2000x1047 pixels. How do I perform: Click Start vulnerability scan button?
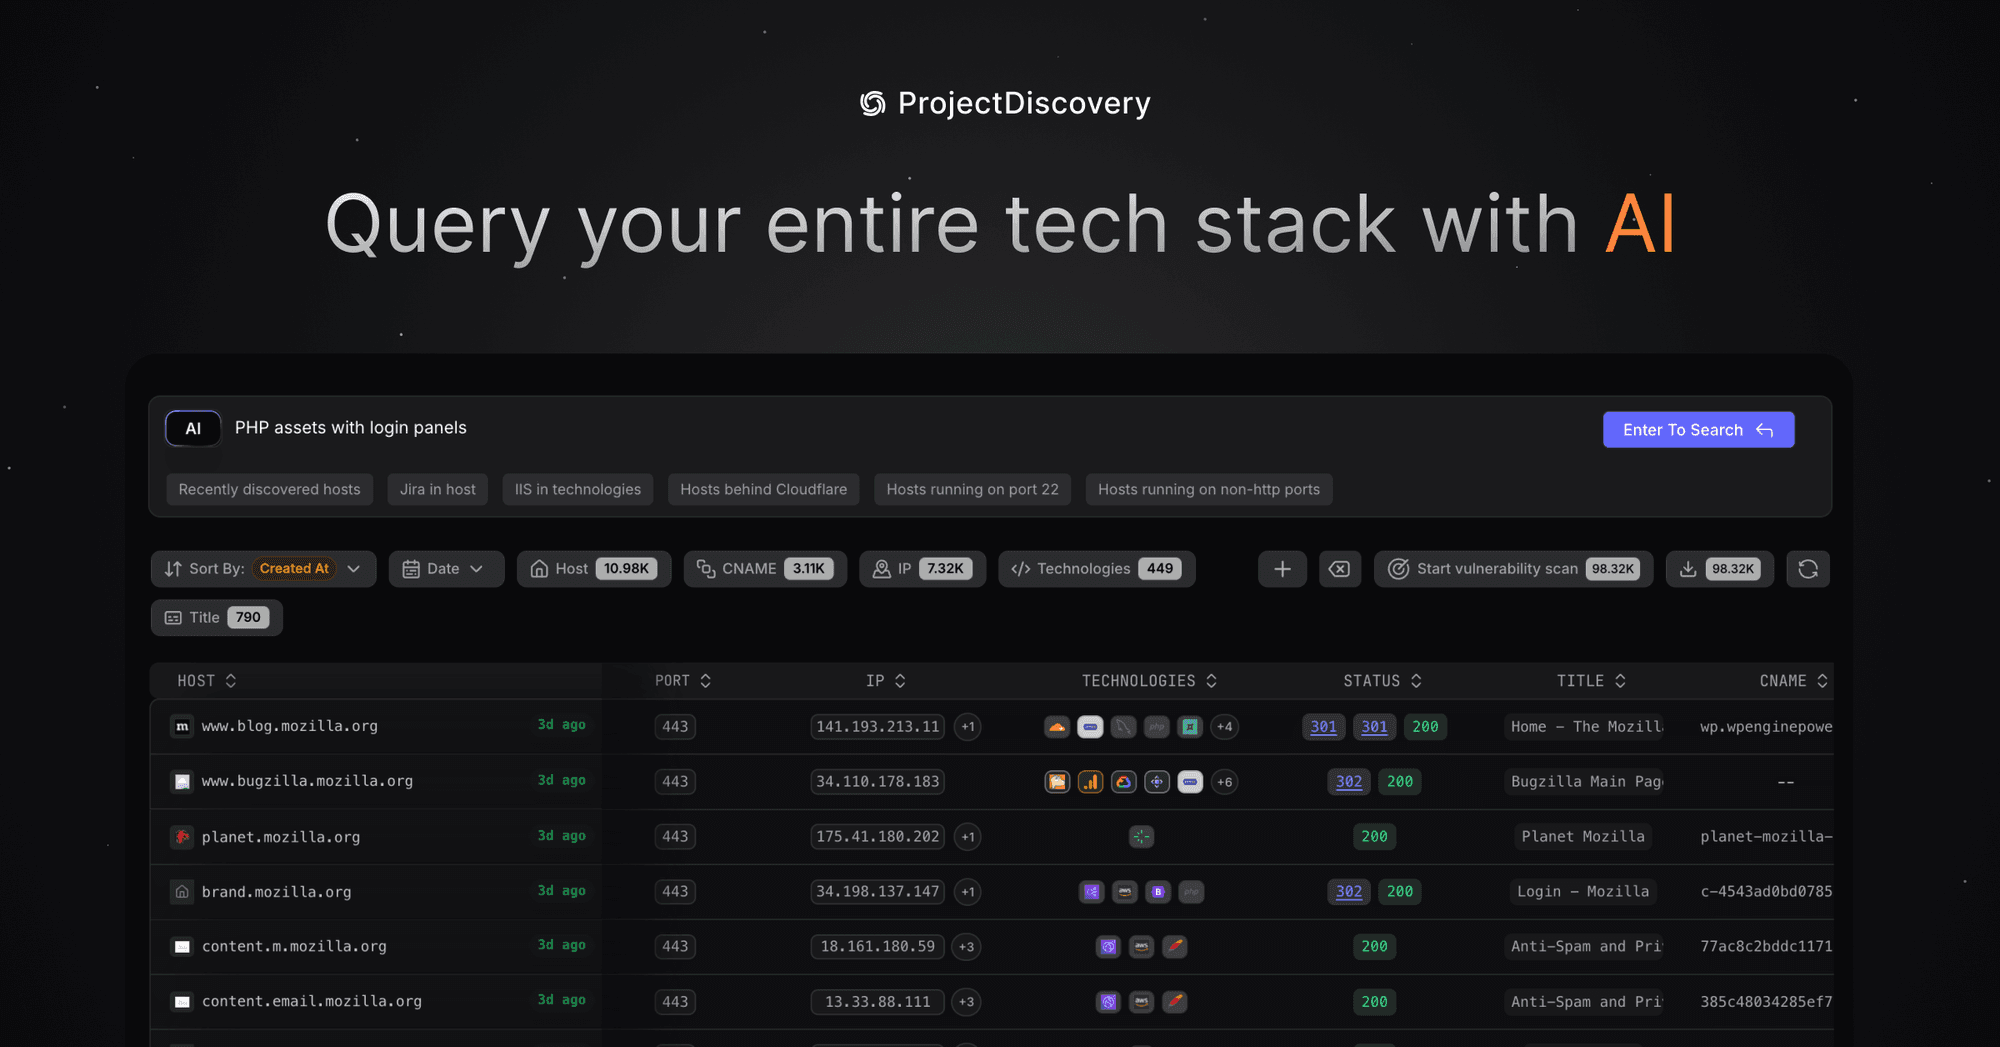1513,569
